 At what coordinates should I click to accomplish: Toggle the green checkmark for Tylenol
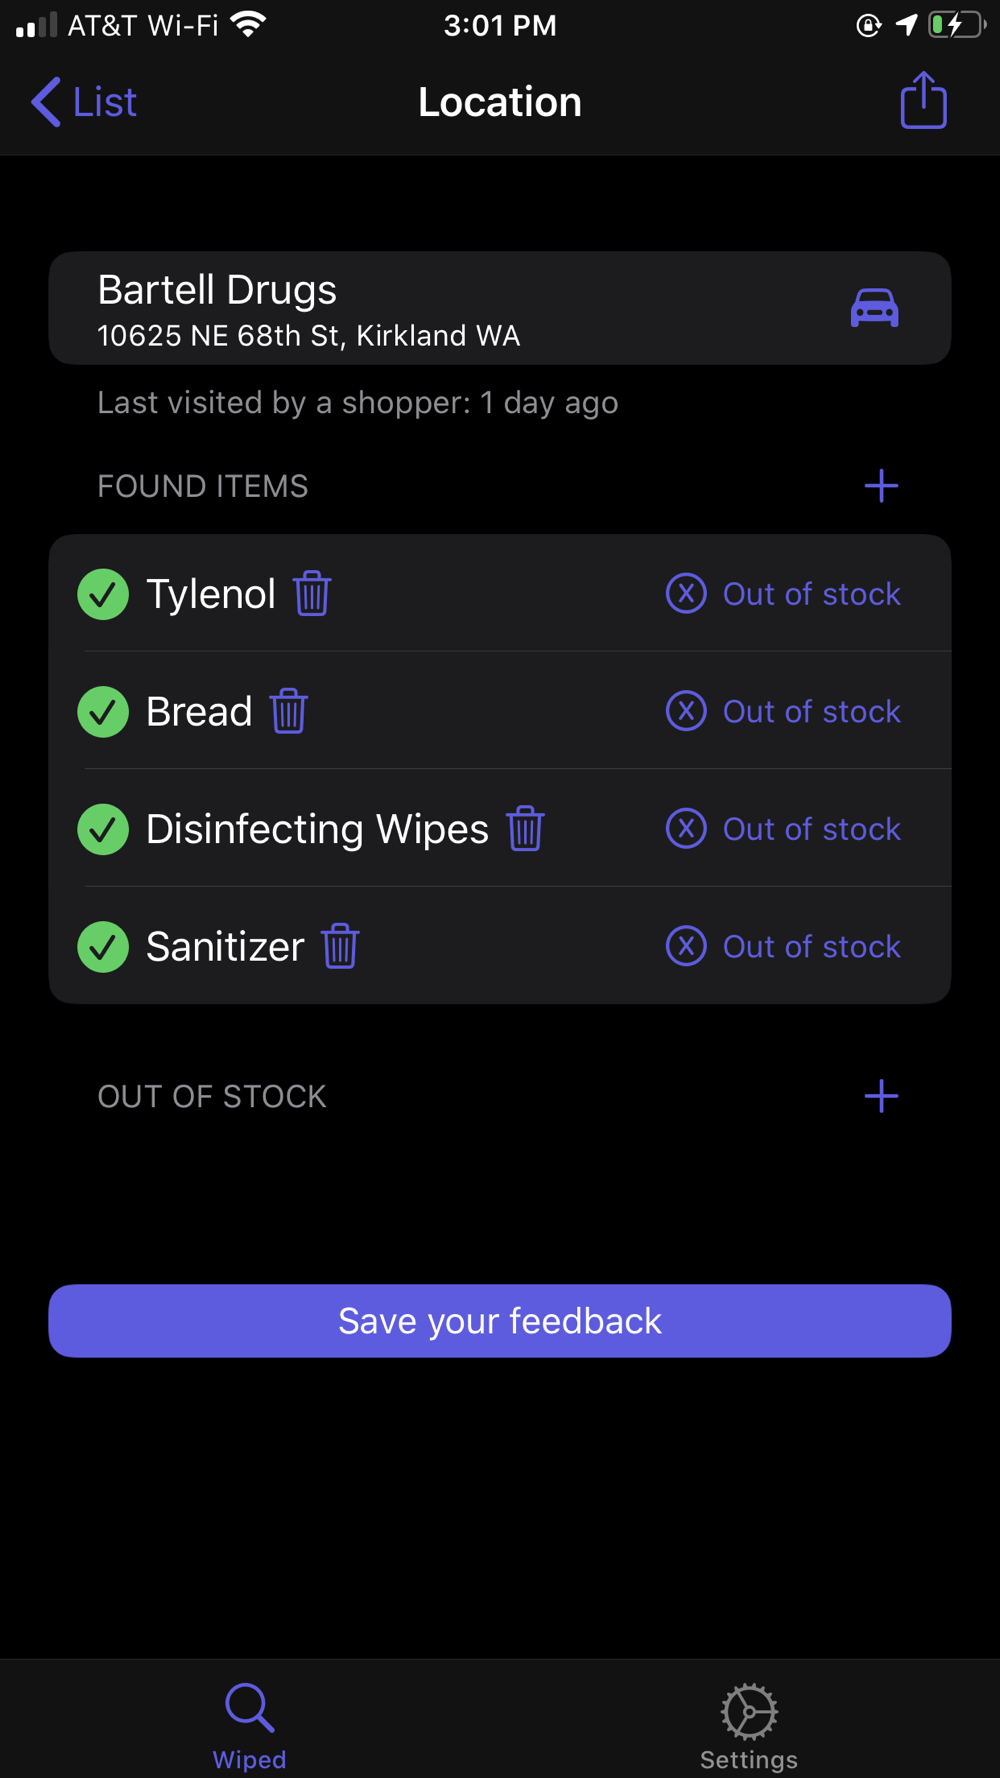103,594
